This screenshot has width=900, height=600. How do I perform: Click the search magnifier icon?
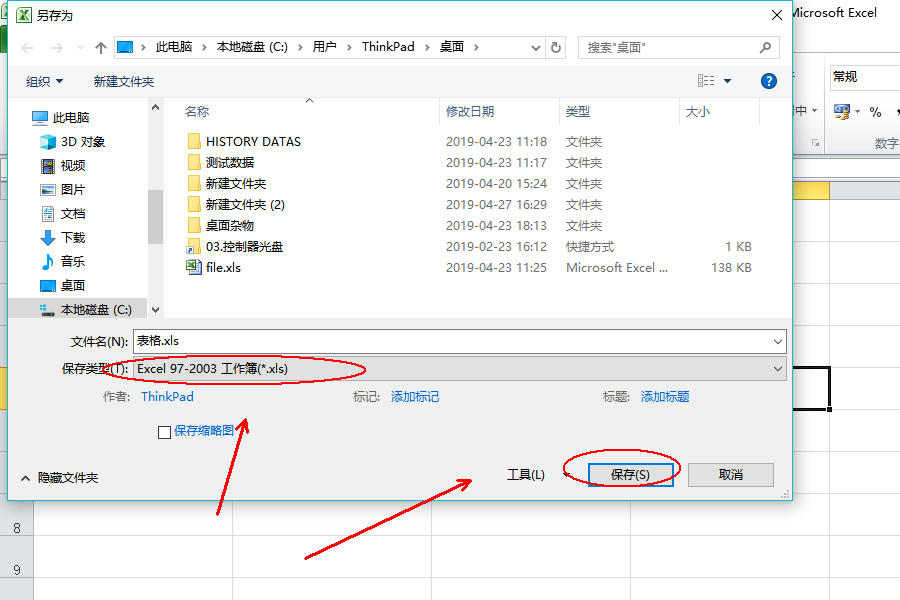[x=766, y=47]
